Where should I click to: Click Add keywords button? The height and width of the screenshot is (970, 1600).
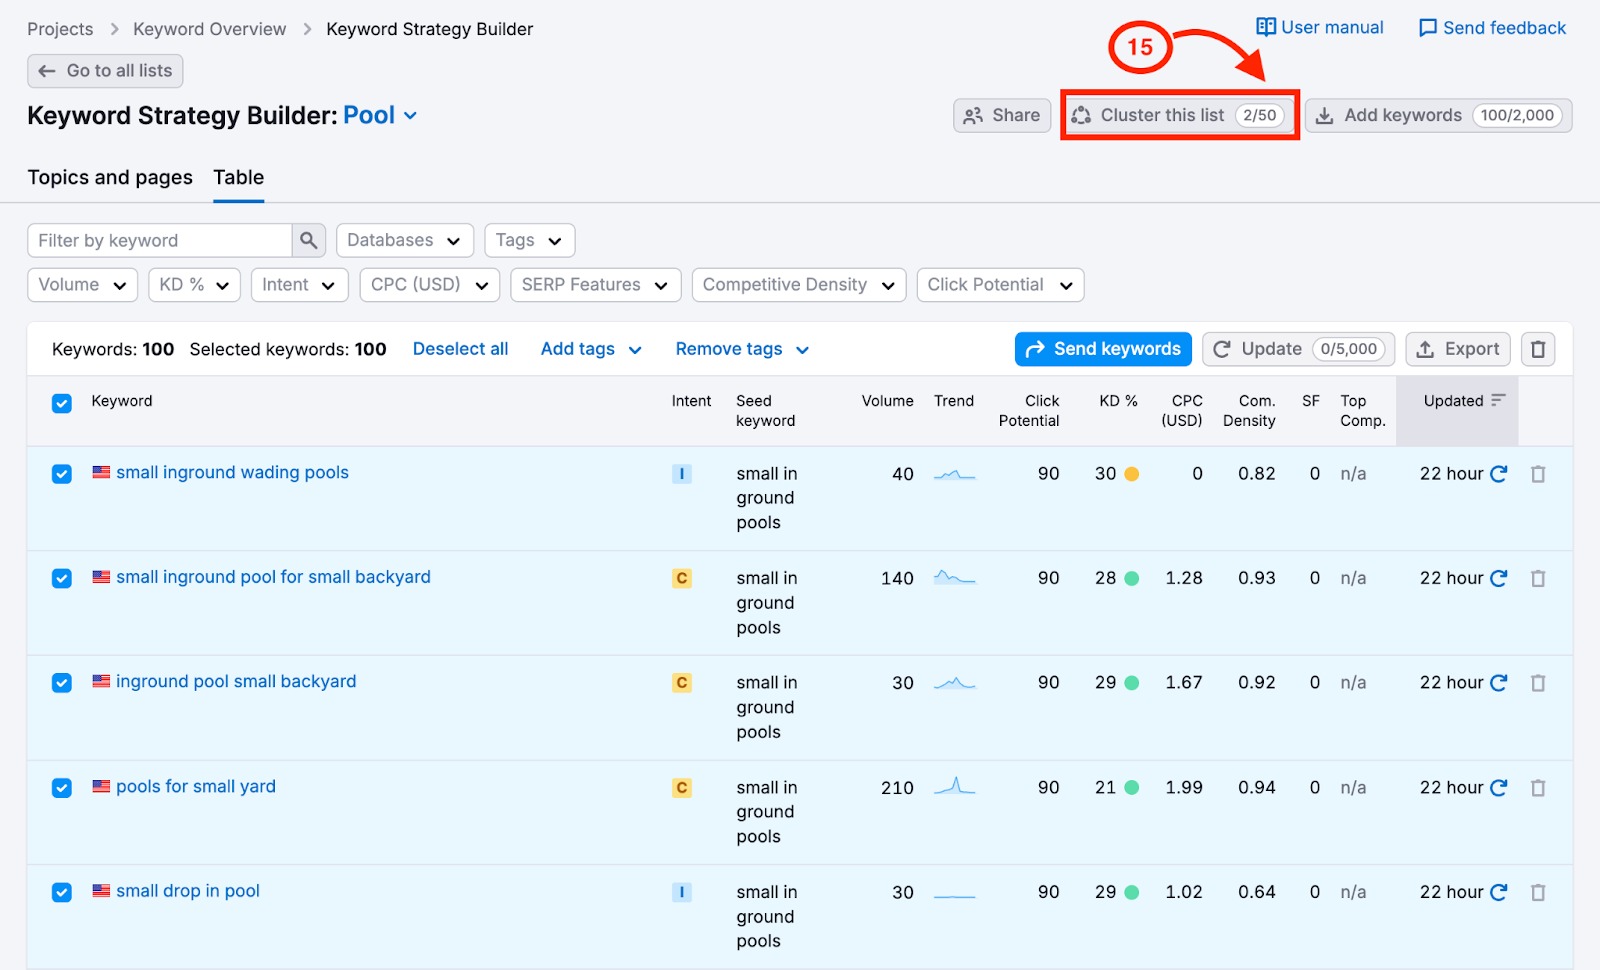tap(1438, 115)
